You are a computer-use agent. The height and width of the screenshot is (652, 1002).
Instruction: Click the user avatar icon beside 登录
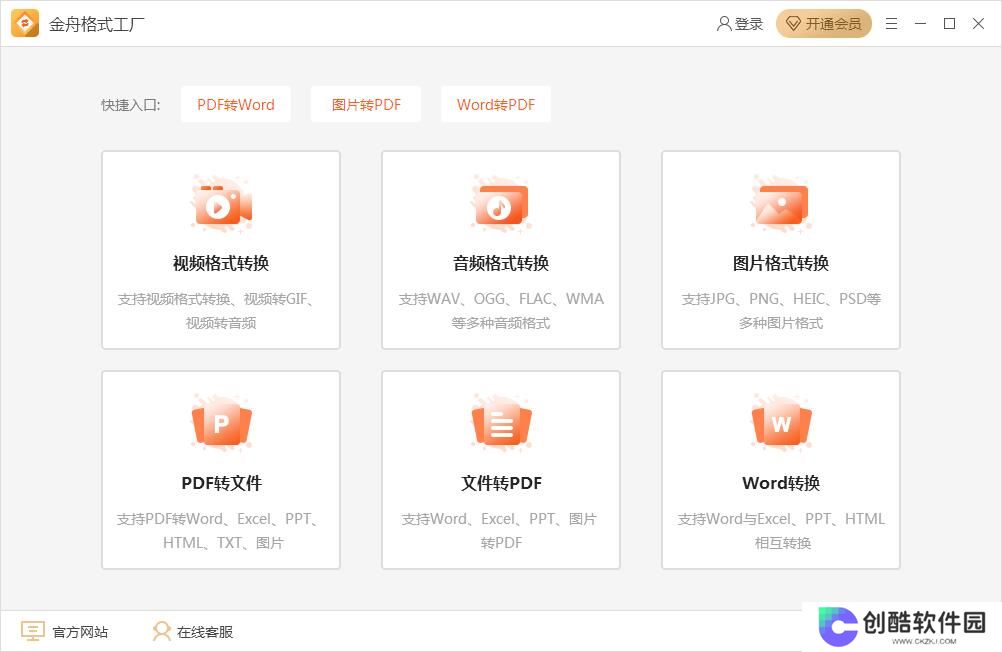coord(723,24)
